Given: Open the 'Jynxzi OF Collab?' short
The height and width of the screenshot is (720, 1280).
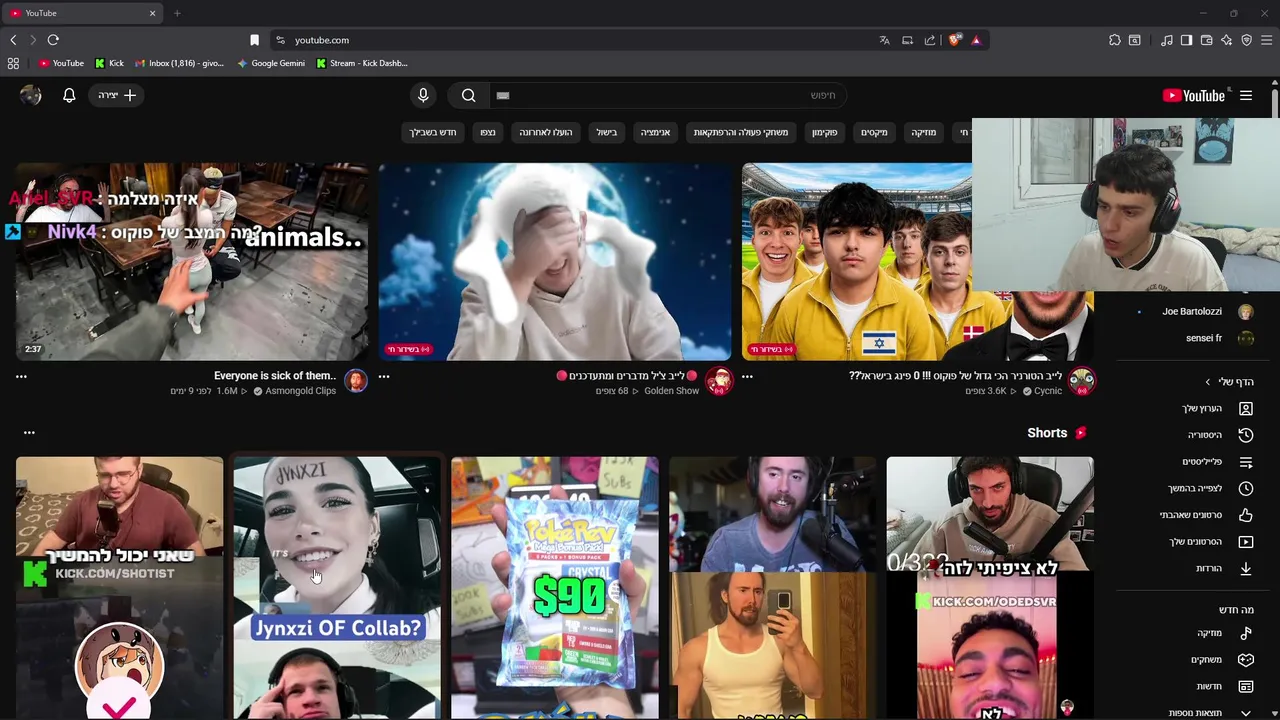Looking at the screenshot, I should click(x=337, y=588).
